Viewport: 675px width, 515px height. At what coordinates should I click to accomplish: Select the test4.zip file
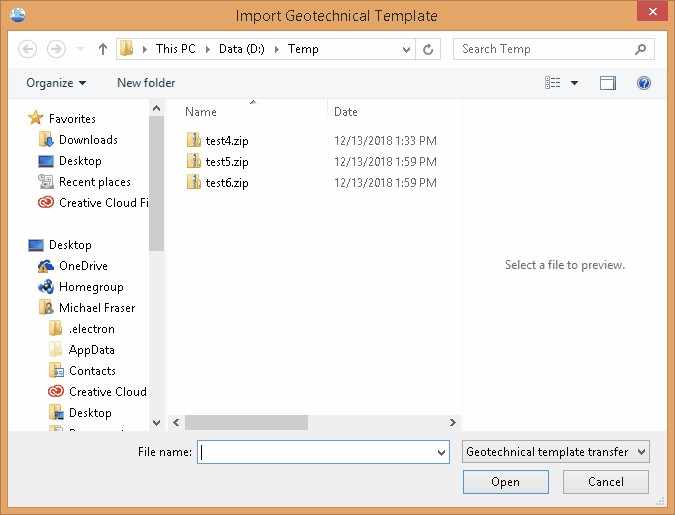(x=226, y=141)
